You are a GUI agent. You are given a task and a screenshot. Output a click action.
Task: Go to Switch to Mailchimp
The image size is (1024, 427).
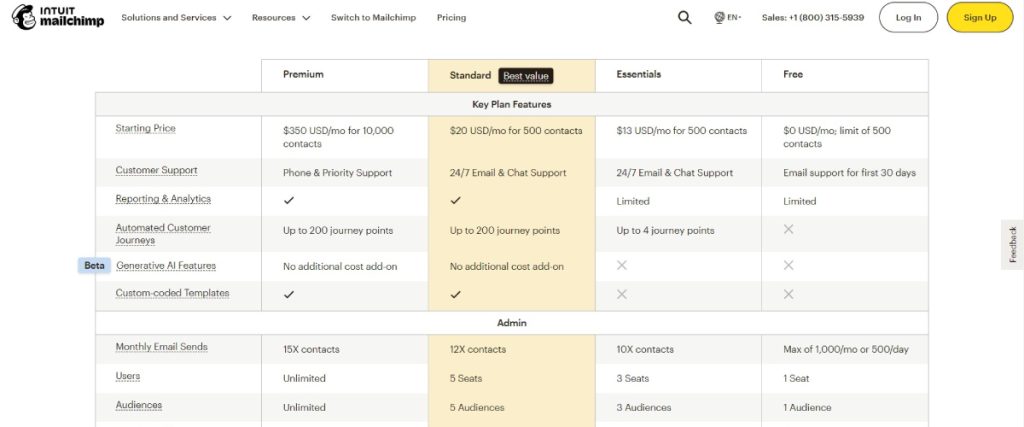[373, 18]
